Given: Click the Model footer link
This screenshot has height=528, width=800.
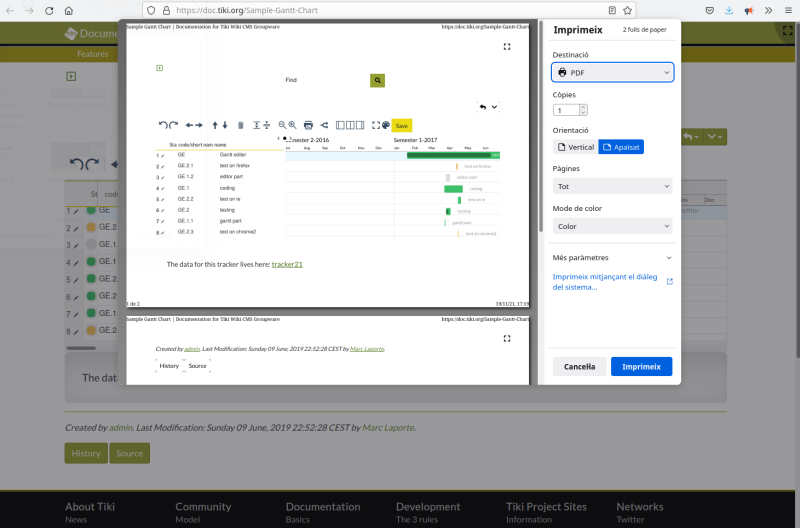Looking at the screenshot, I should (x=187, y=519).
